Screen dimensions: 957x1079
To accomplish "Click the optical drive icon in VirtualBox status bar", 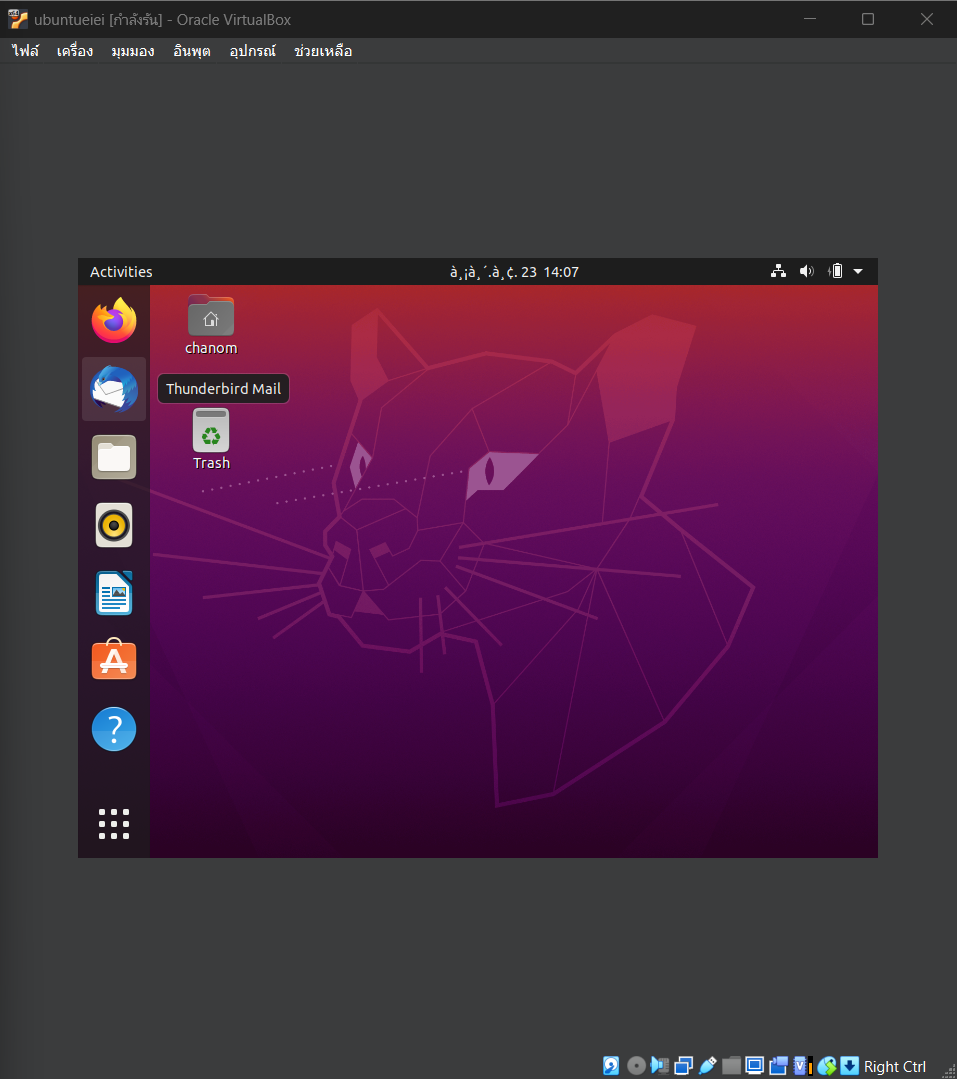I will click(x=636, y=1065).
